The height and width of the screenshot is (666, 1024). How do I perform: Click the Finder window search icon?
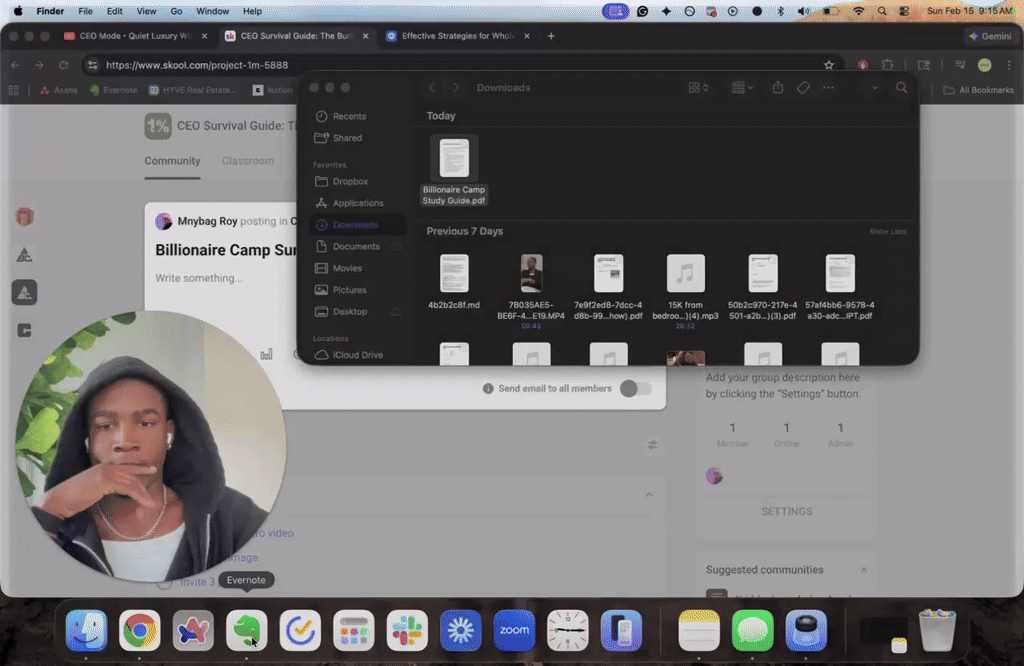click(x=901, y=87)
